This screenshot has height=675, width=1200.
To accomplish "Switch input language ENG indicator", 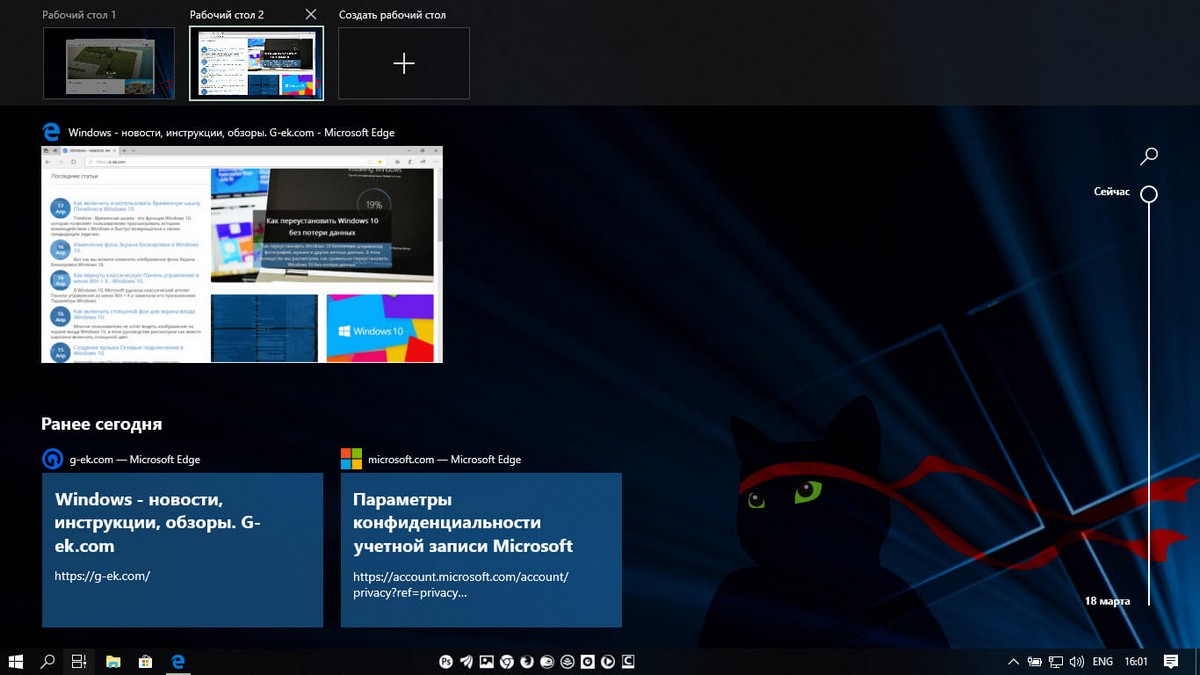I will [1102, 662].
